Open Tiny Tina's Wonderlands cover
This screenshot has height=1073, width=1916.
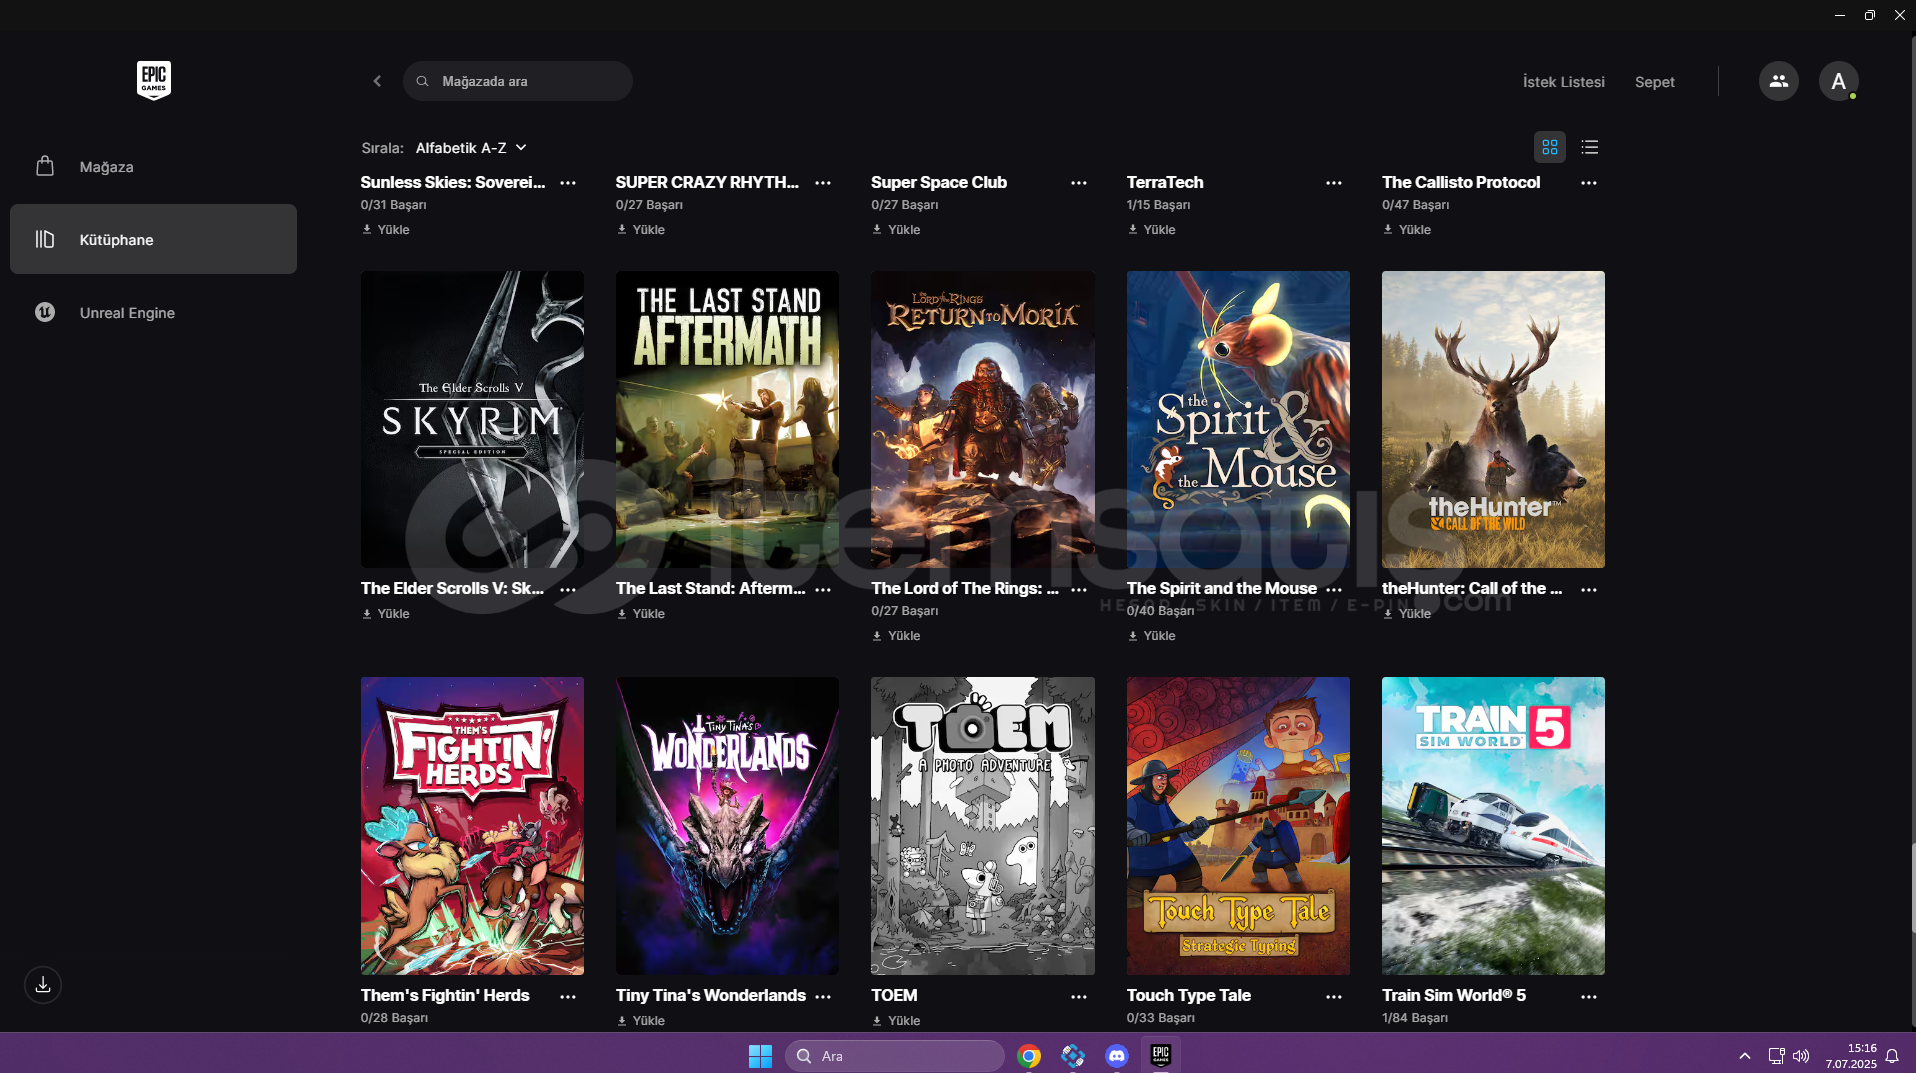[727, 826]
